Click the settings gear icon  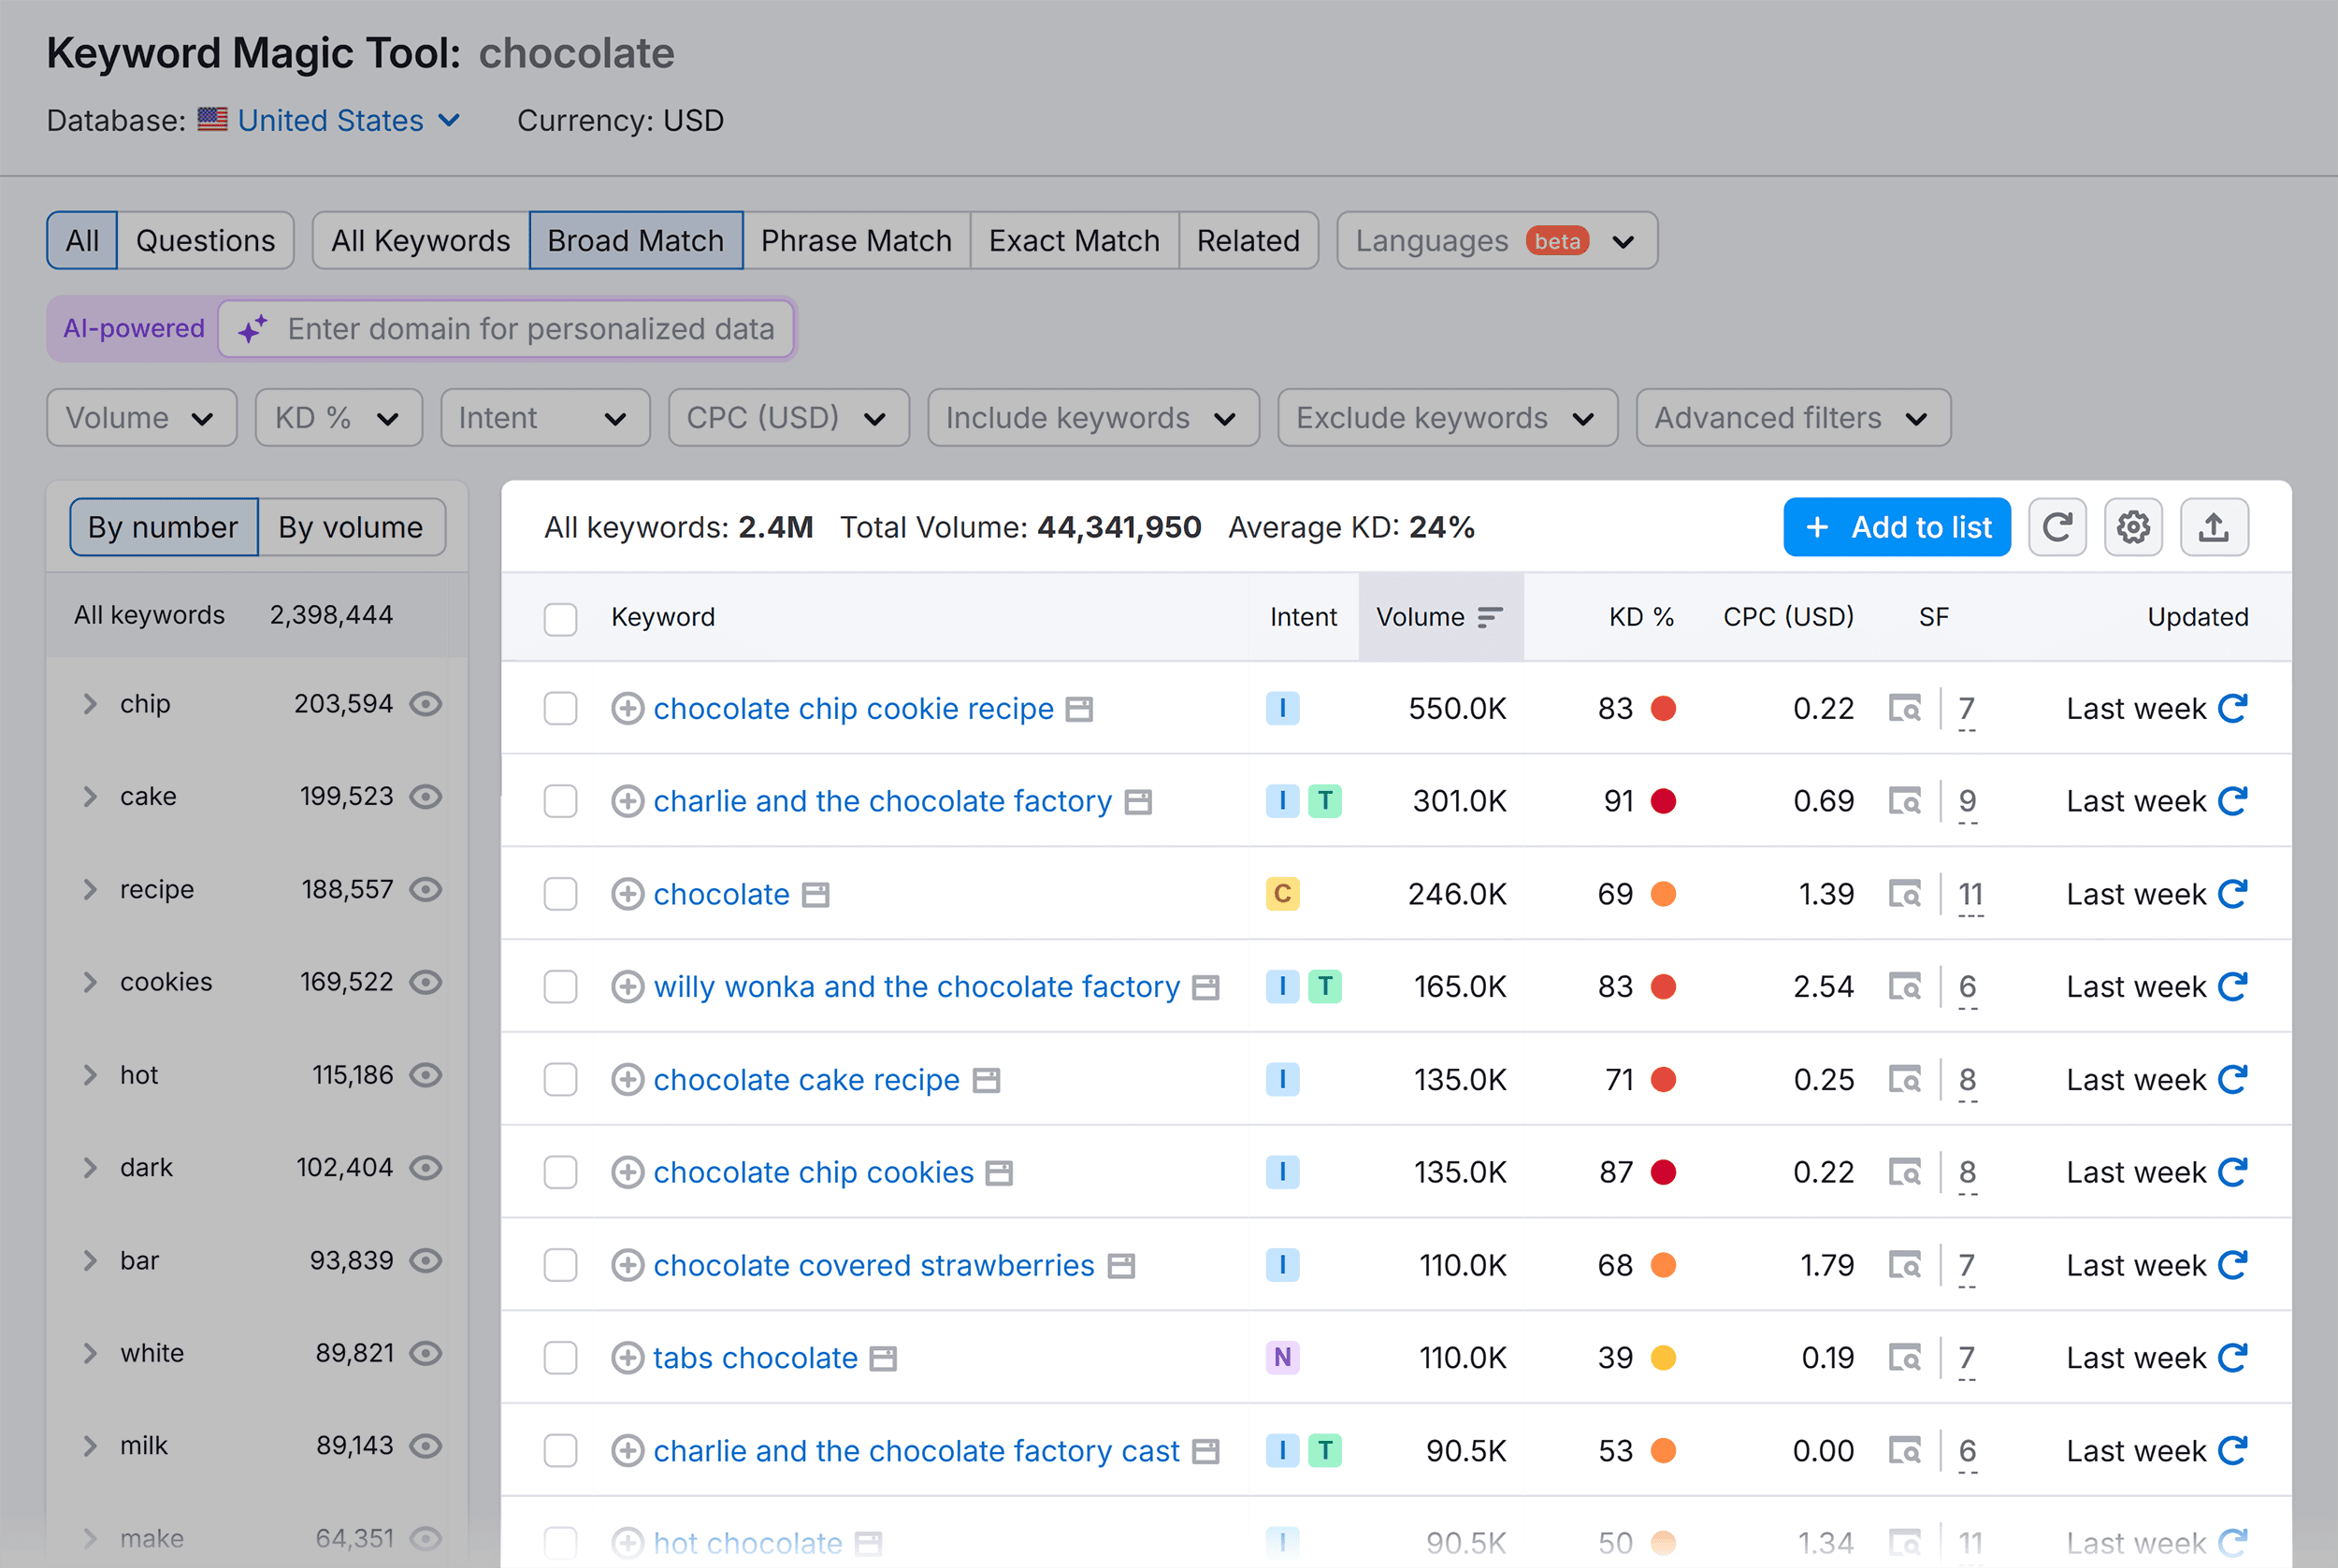pyautogui.click(x=2135, y=525)
